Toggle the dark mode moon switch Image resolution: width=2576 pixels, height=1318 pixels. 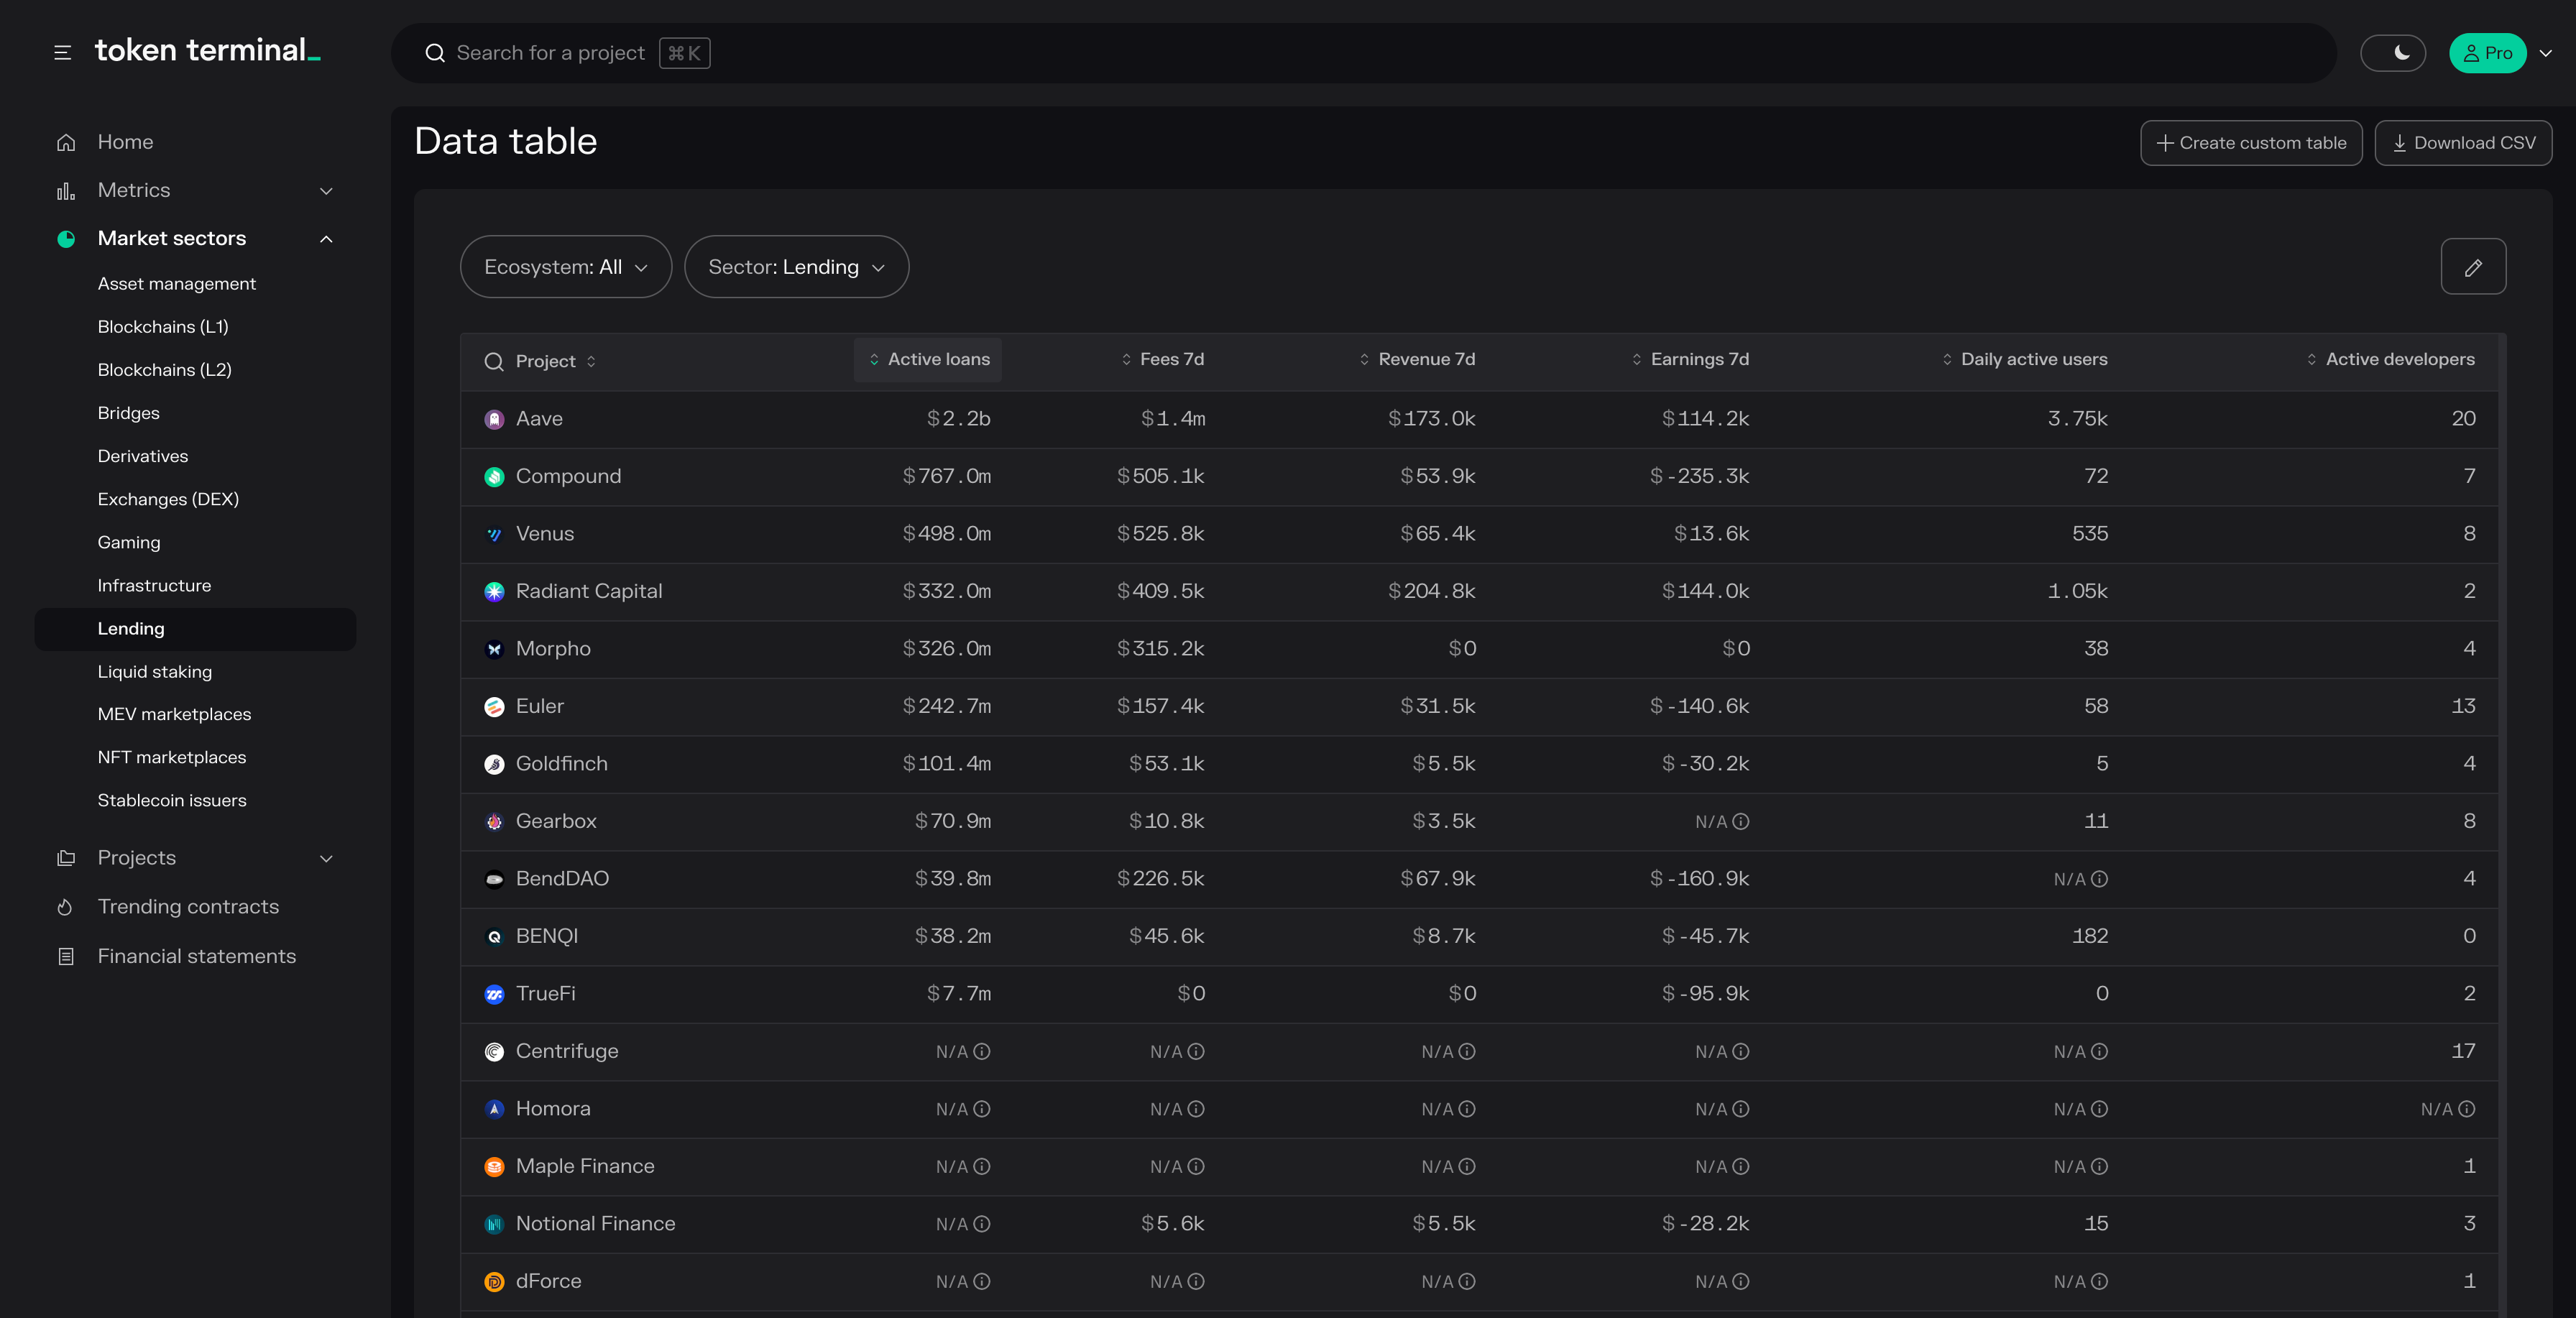(2392, 53)
